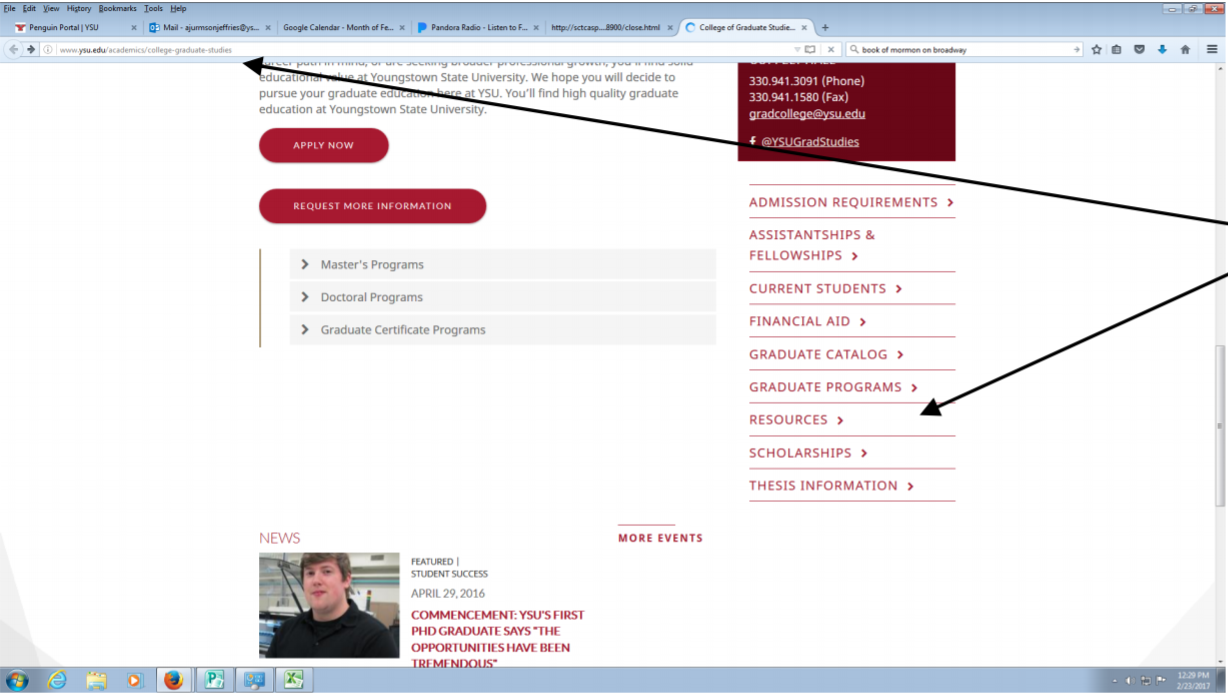The width and height of the screenshot is (1228, 694).
Task: Switch to Firefox in the taskbar
Action: (174, 681)
